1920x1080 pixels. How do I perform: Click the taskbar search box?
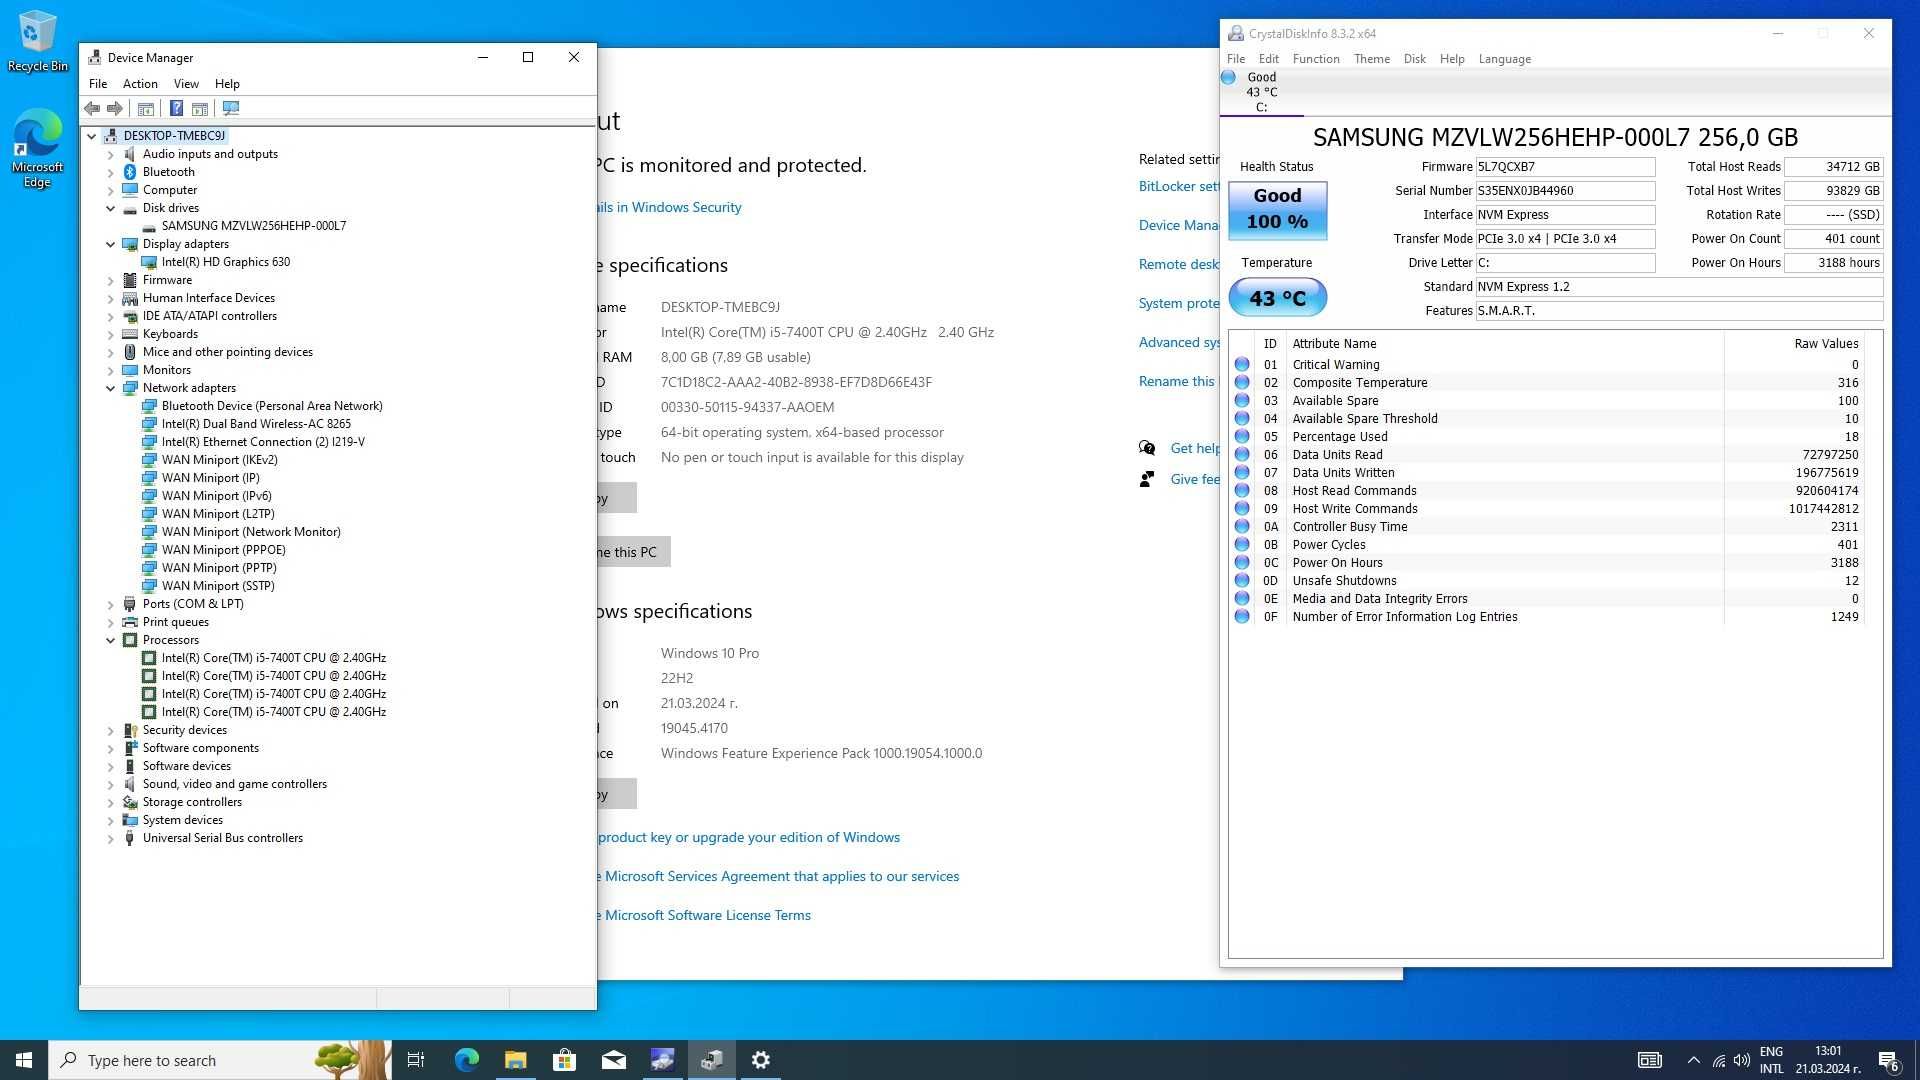(x=220, y=1060)
